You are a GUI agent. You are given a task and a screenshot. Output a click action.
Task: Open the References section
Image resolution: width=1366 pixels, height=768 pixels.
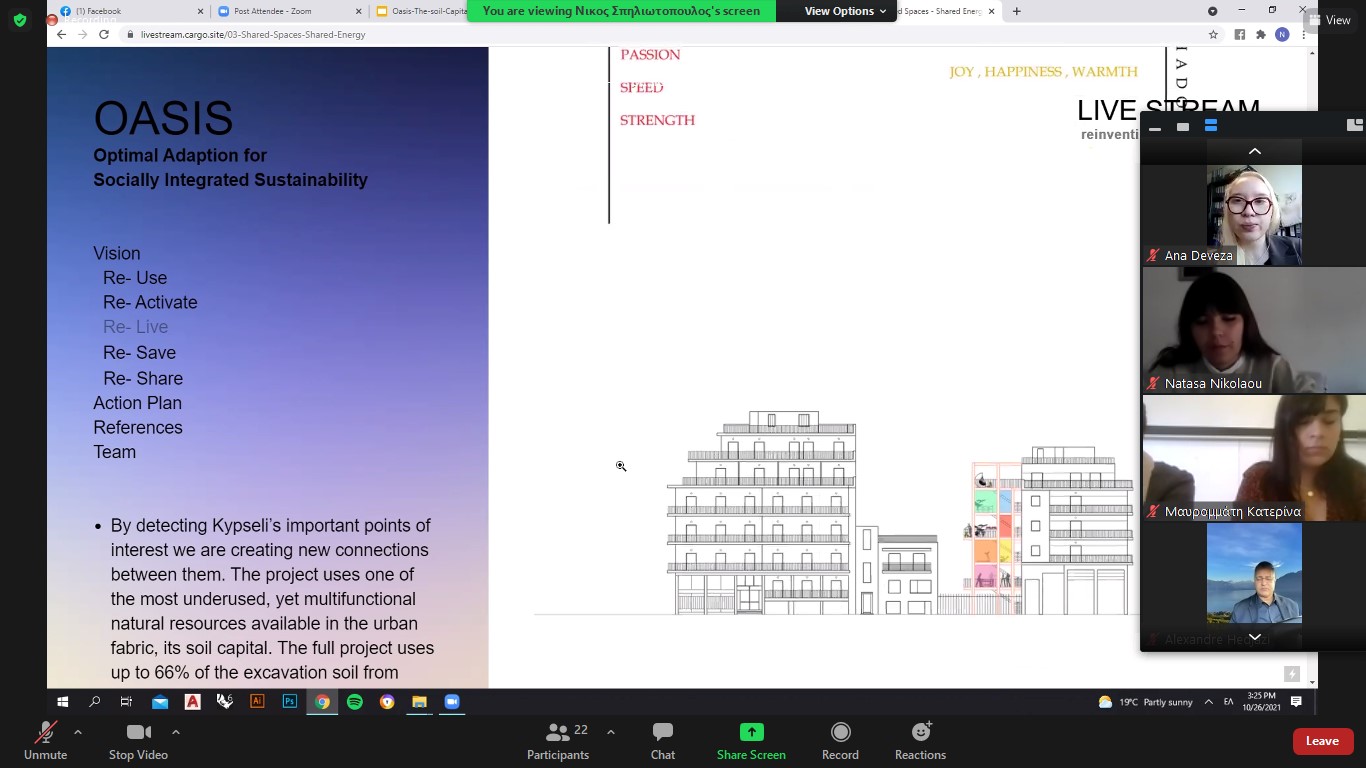coord(138,428)
